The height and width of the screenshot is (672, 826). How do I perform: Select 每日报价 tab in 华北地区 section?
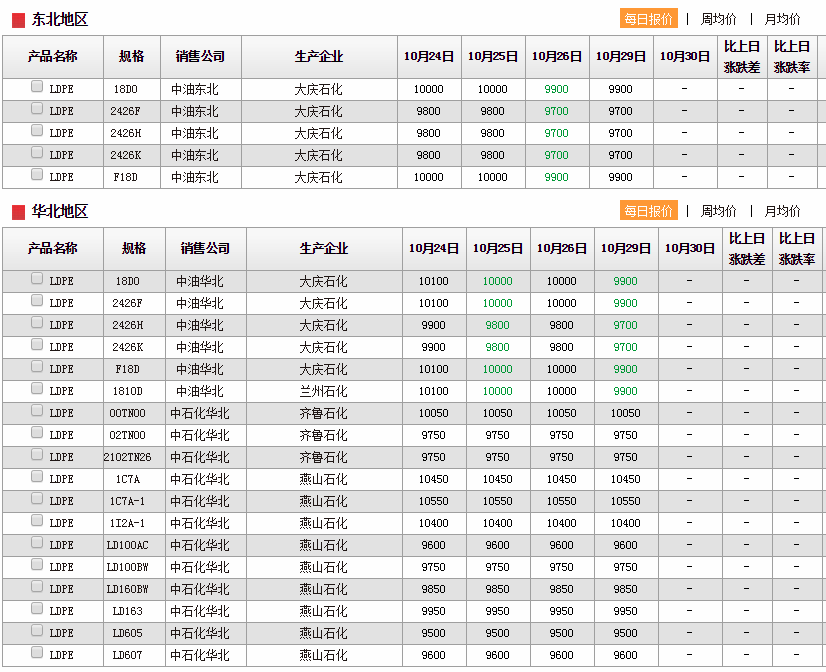coord(648,211)
